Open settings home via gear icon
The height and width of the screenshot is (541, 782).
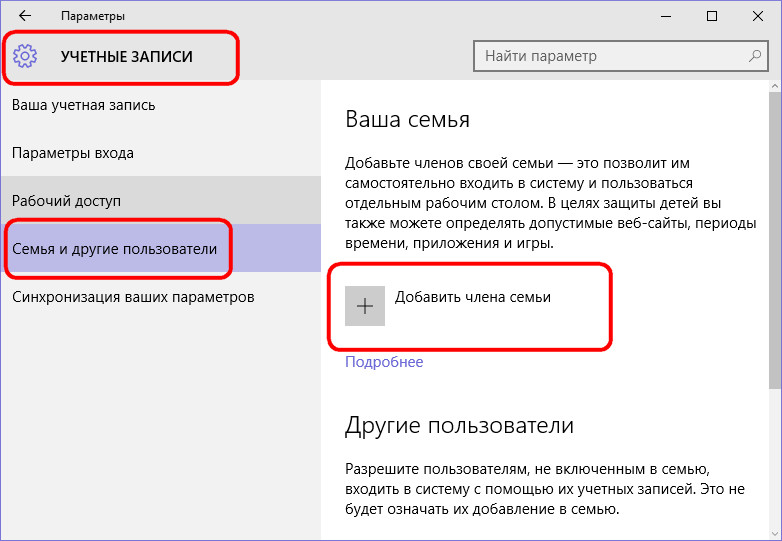[x=25, y=56]
